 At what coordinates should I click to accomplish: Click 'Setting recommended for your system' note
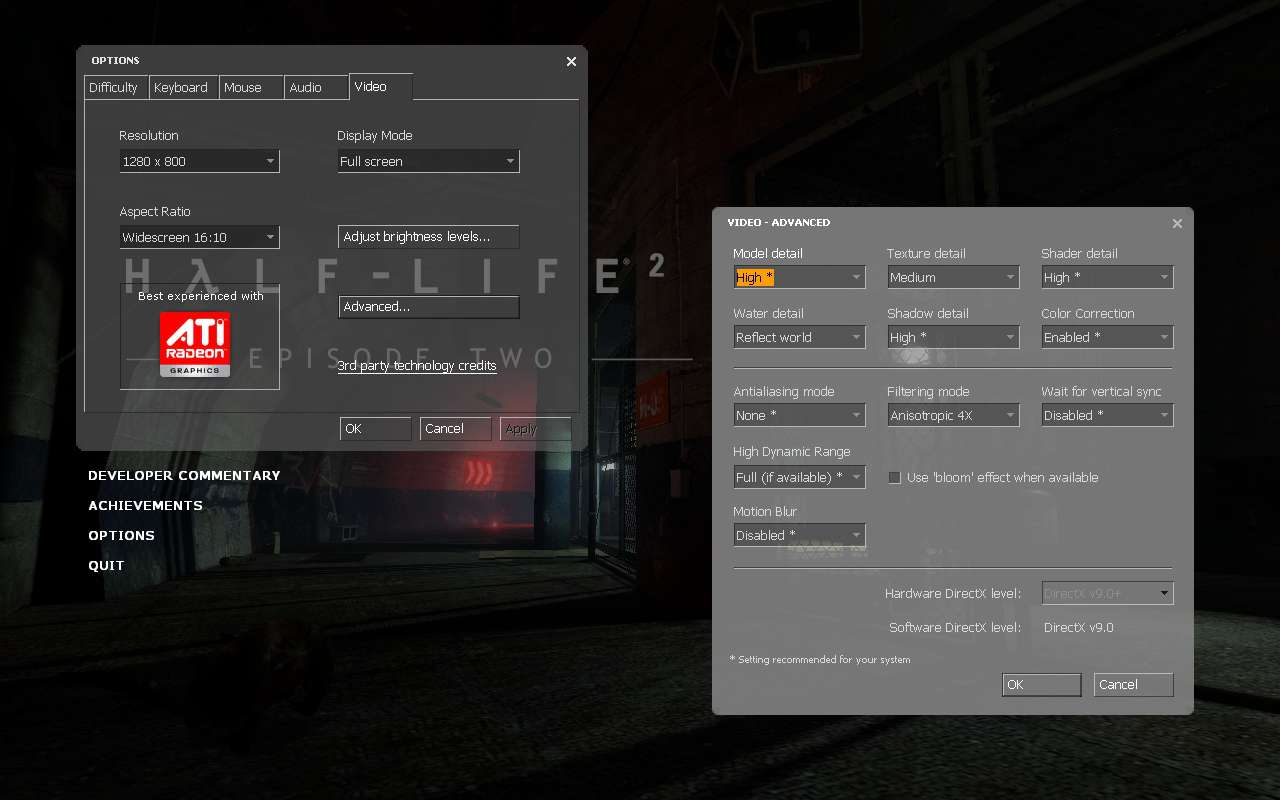(820, 660)
